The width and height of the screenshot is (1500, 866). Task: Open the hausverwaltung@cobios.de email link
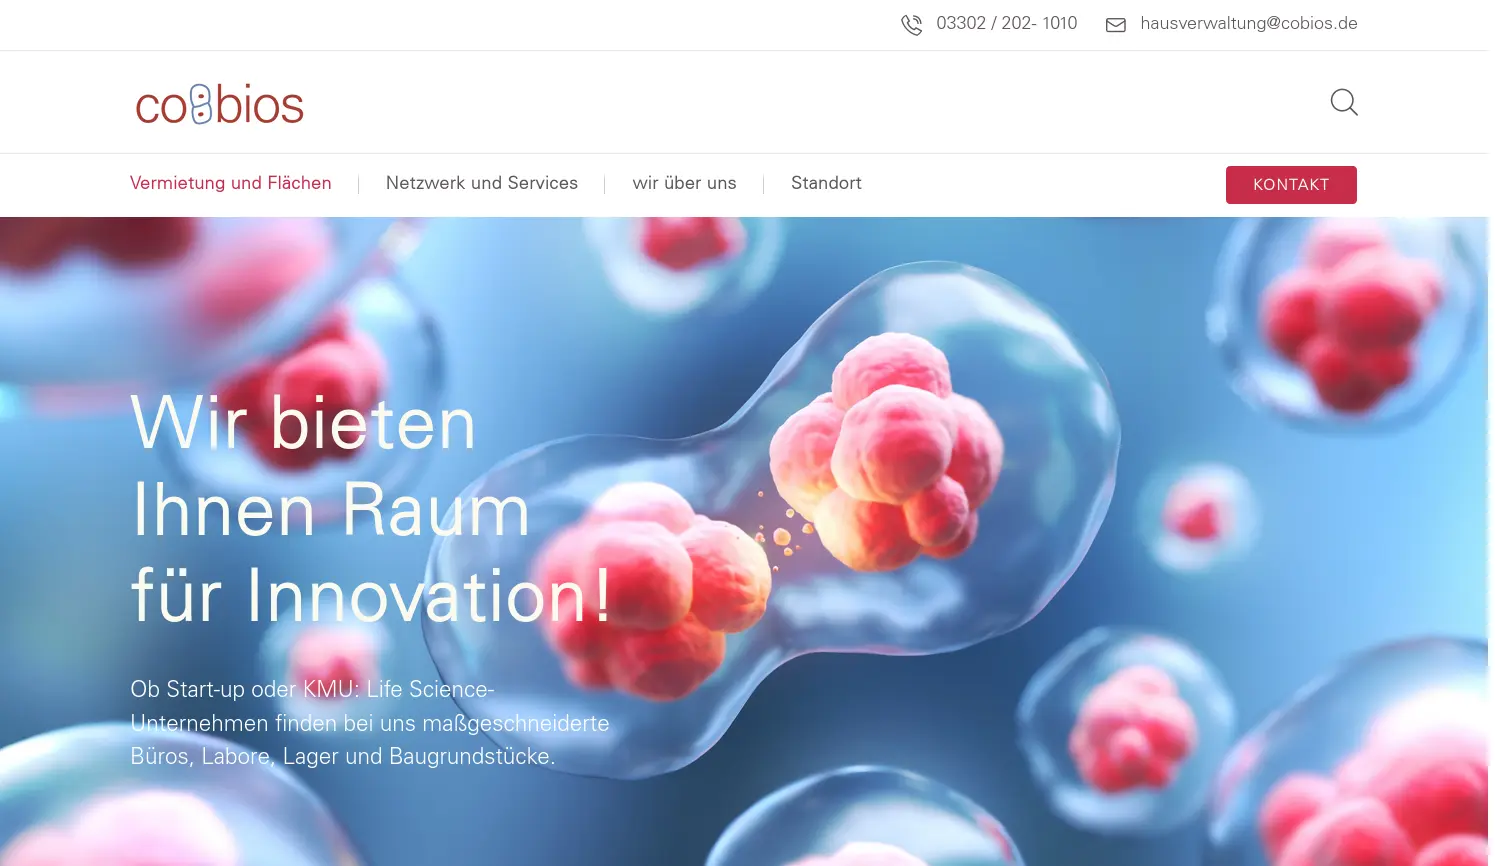pos(1248,23)
